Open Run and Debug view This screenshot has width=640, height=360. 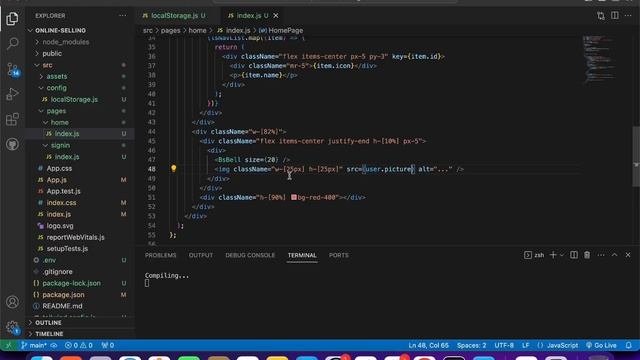[x=12, y=94]
